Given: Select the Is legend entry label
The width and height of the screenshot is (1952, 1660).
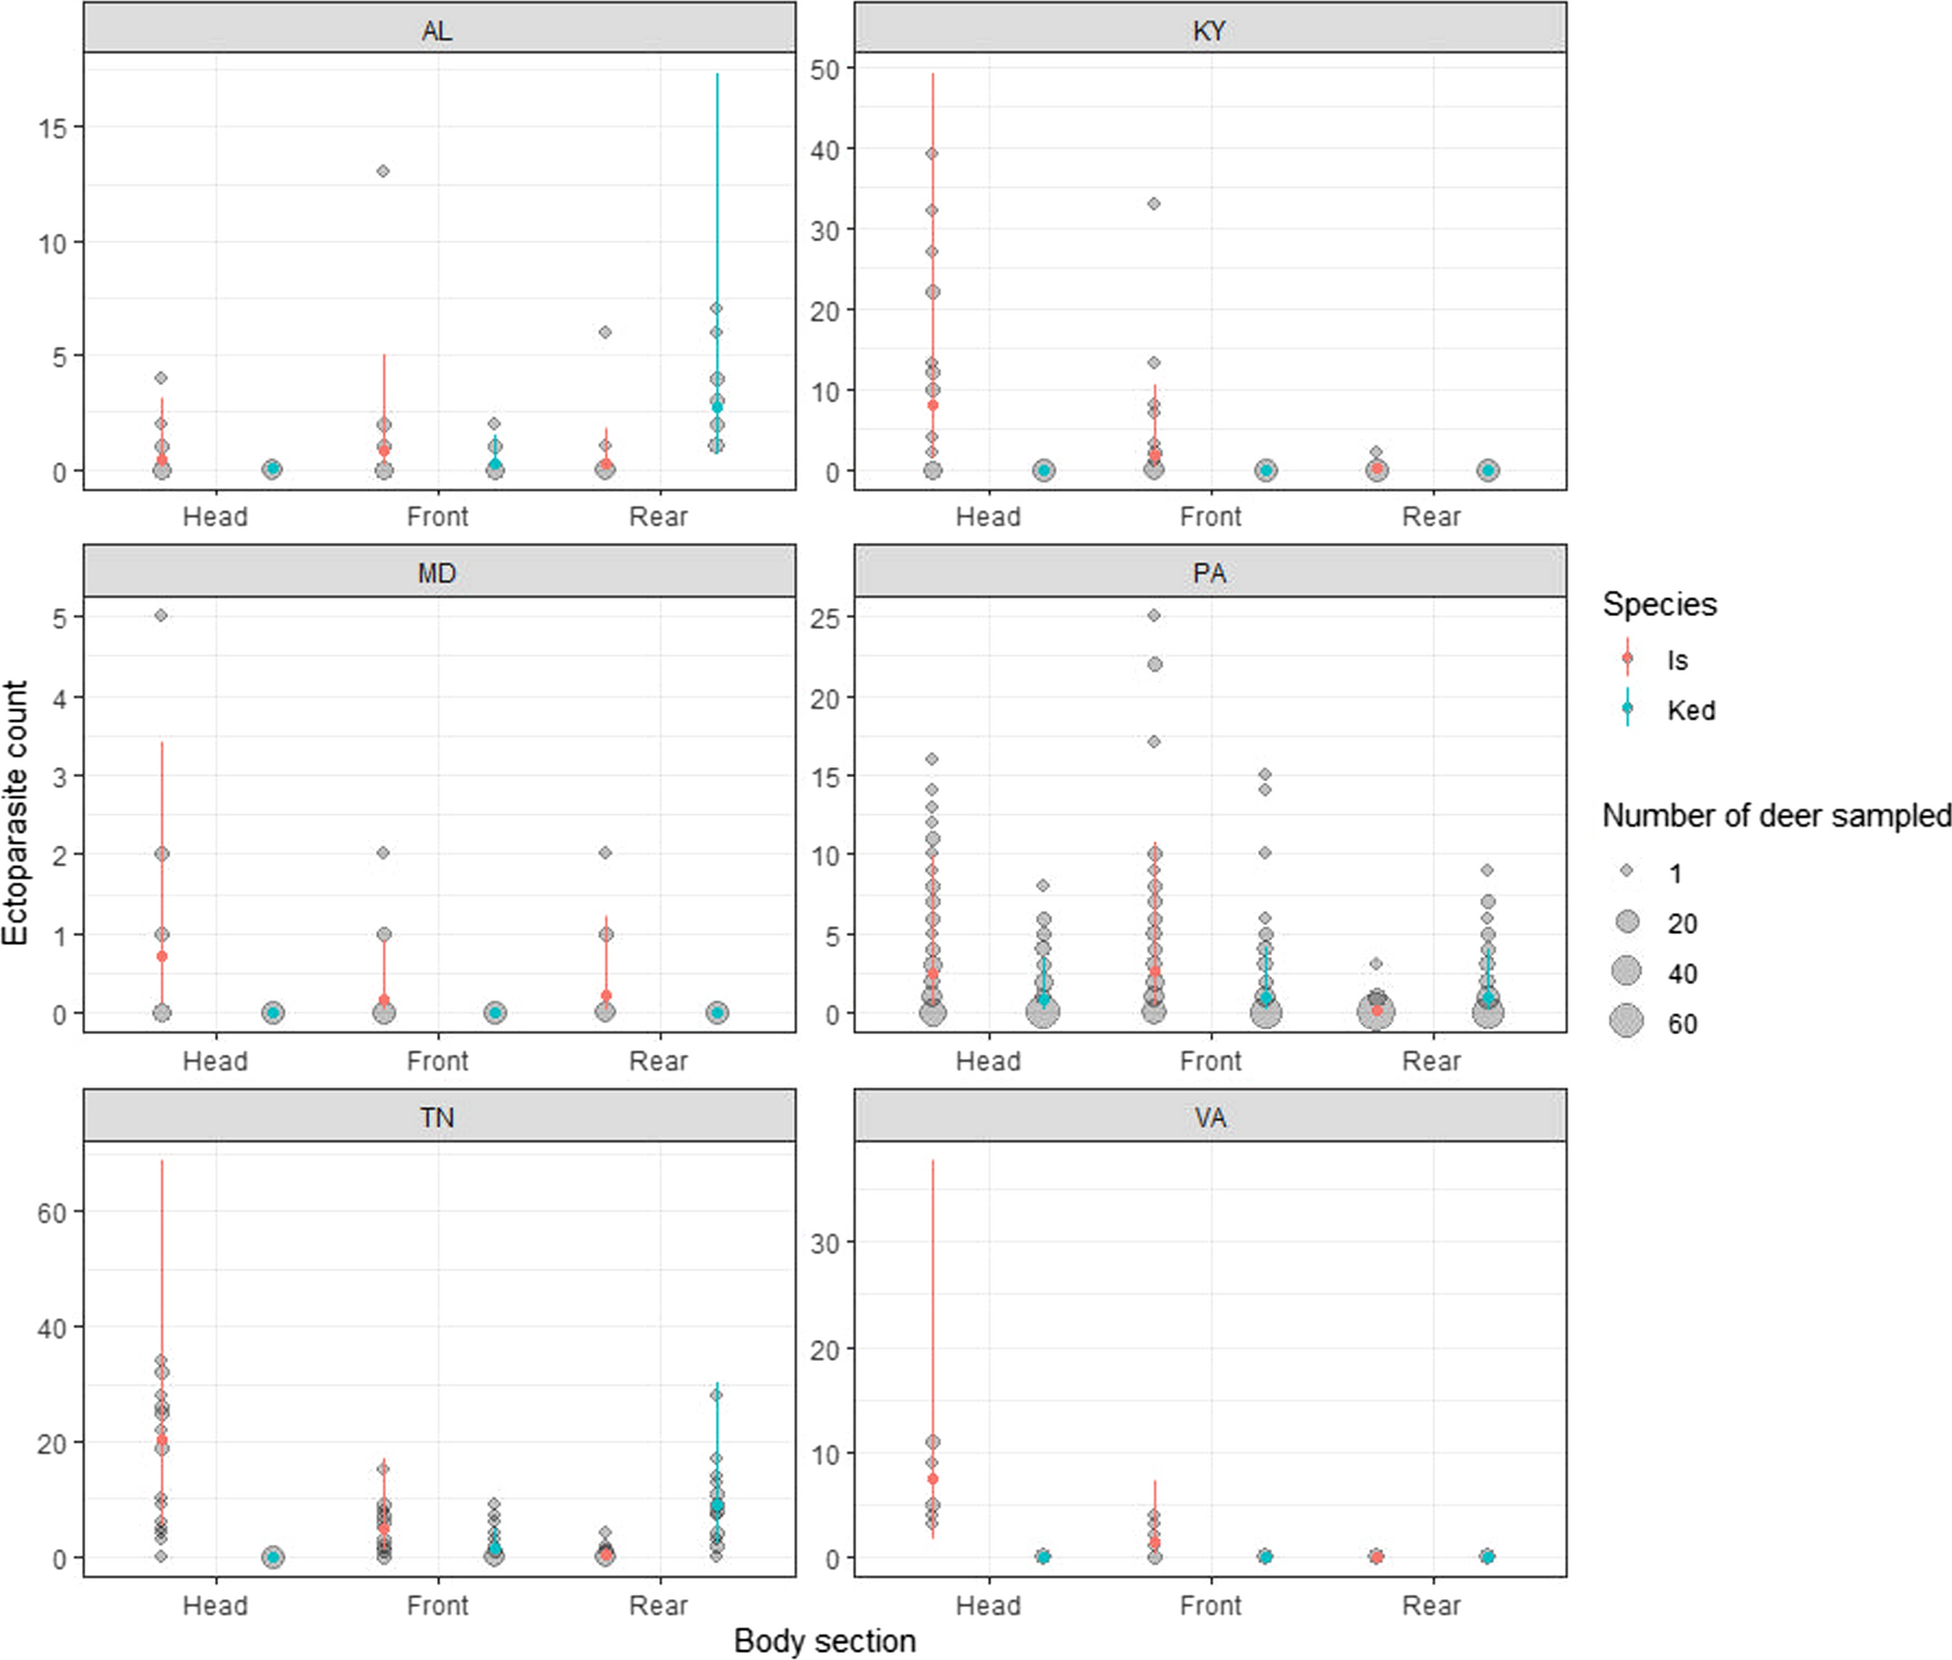Looking at the screenshot, I should (1677, 660).
